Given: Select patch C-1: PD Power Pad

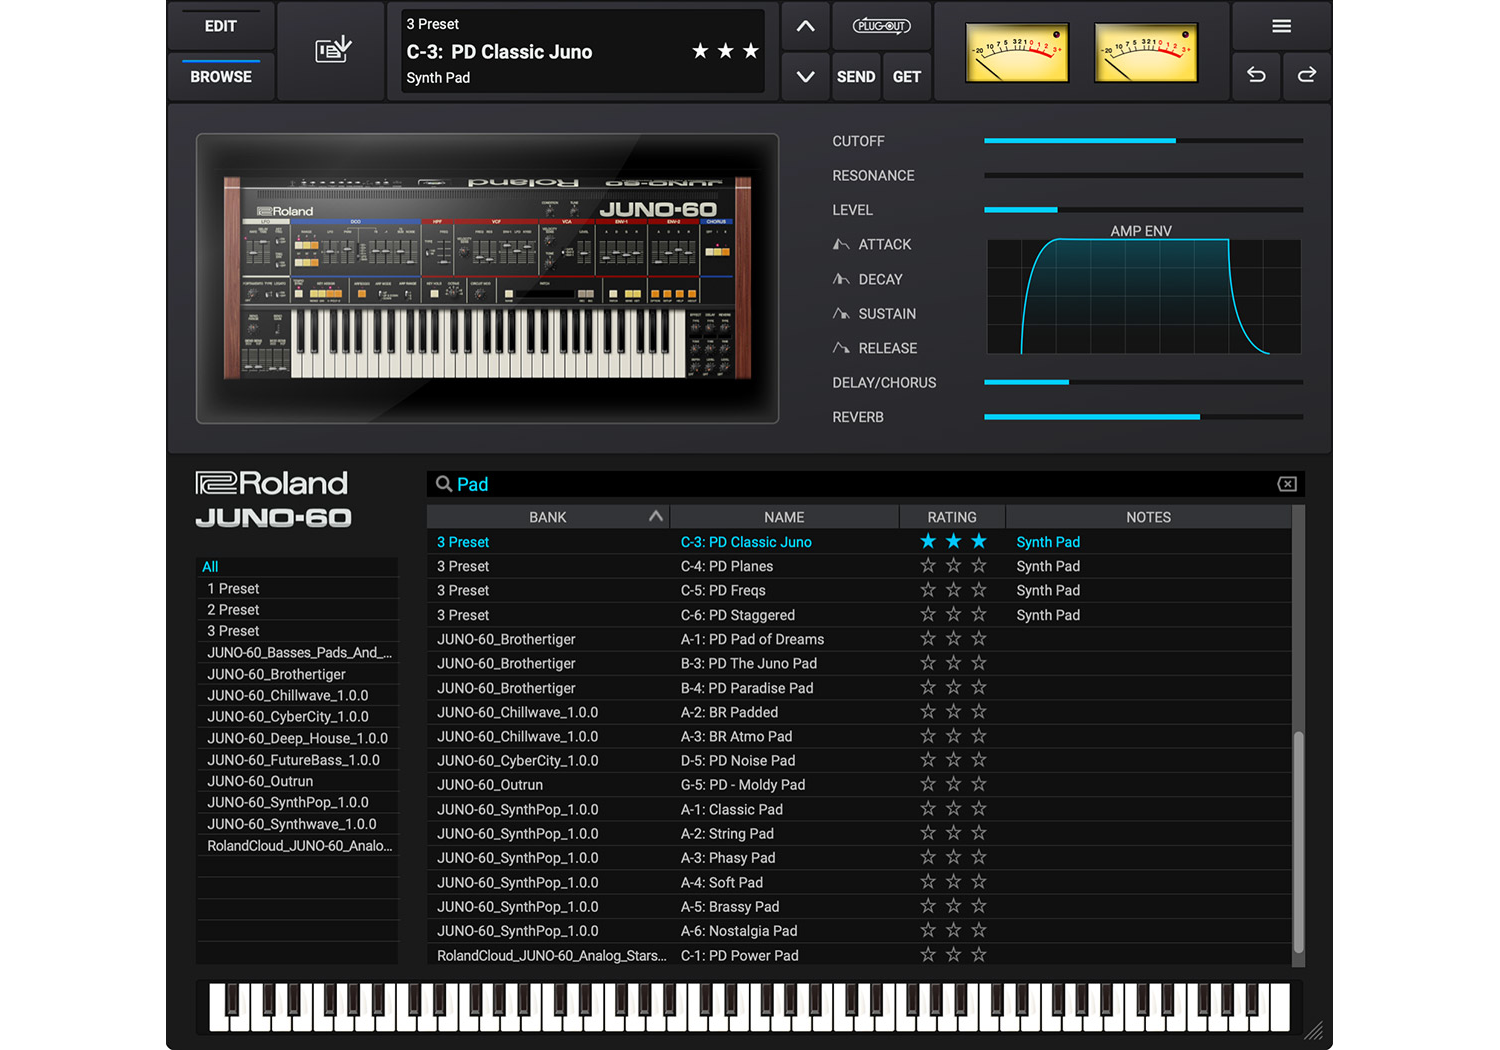Looking at the screenshot, I should tap(859, 955).
